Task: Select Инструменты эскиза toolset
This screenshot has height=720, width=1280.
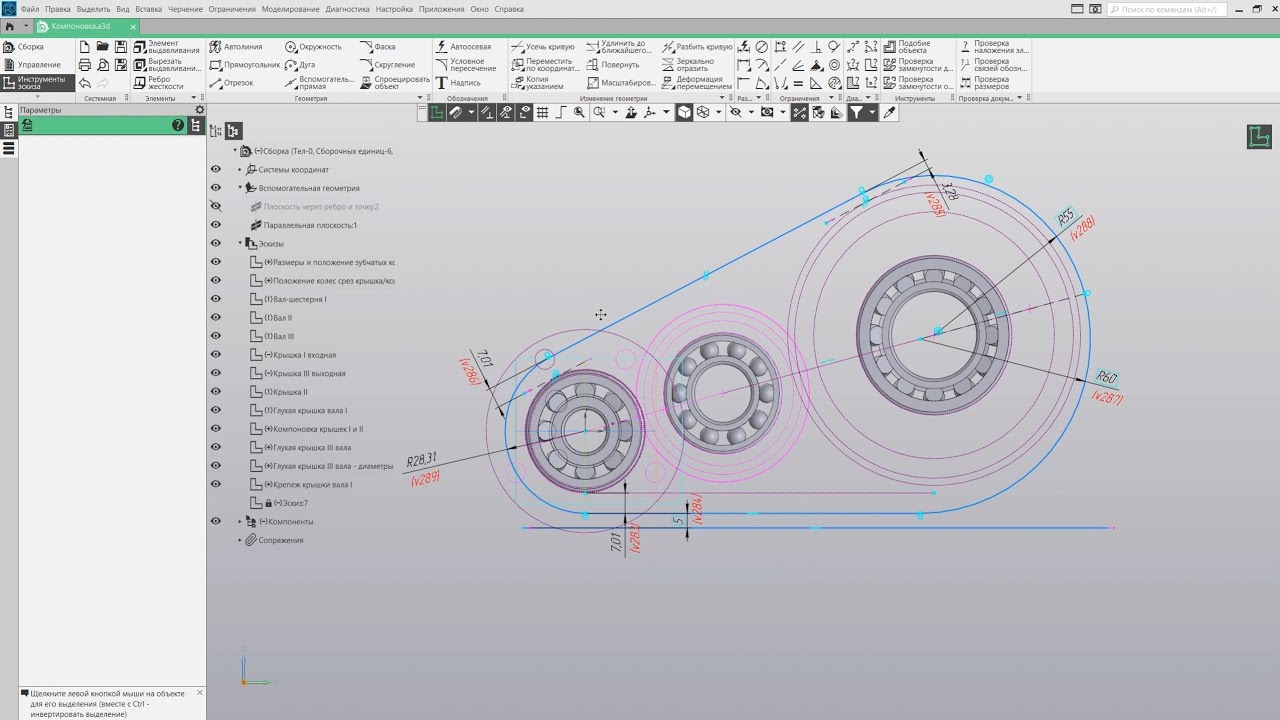Action: click(x=38, y=83)
